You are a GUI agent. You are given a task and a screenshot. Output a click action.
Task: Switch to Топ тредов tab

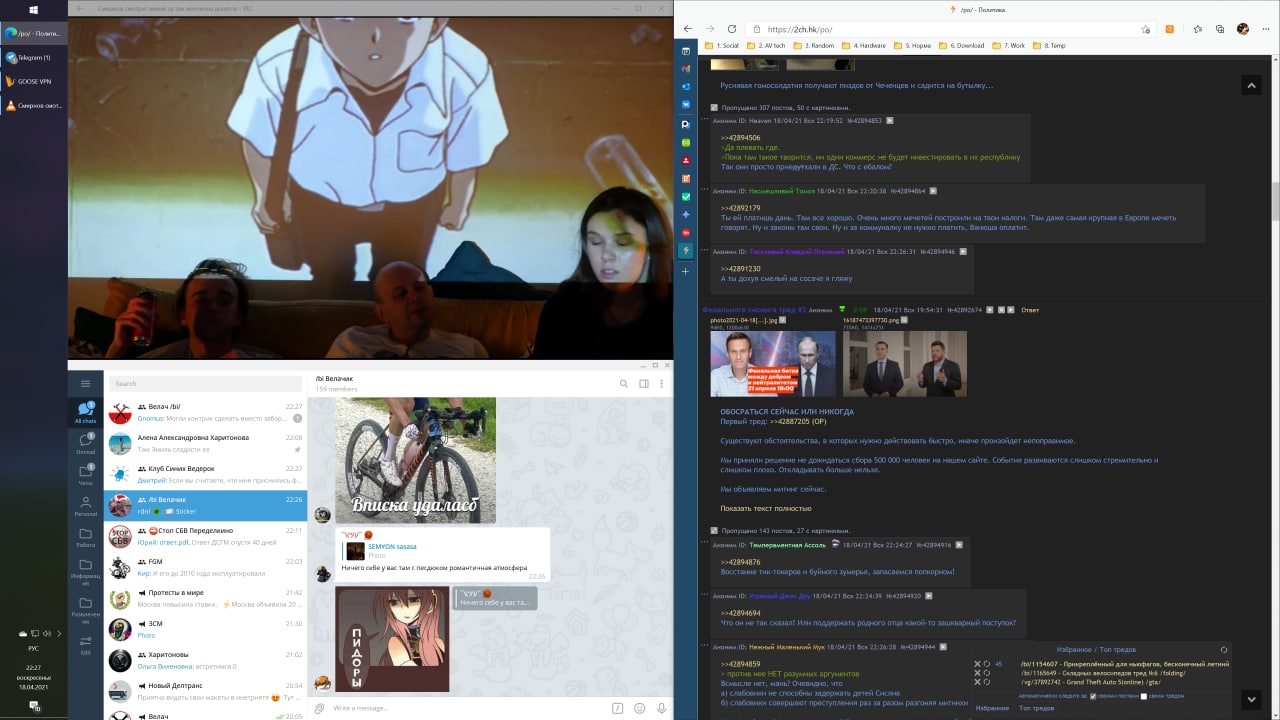[x=1036, y=708]
